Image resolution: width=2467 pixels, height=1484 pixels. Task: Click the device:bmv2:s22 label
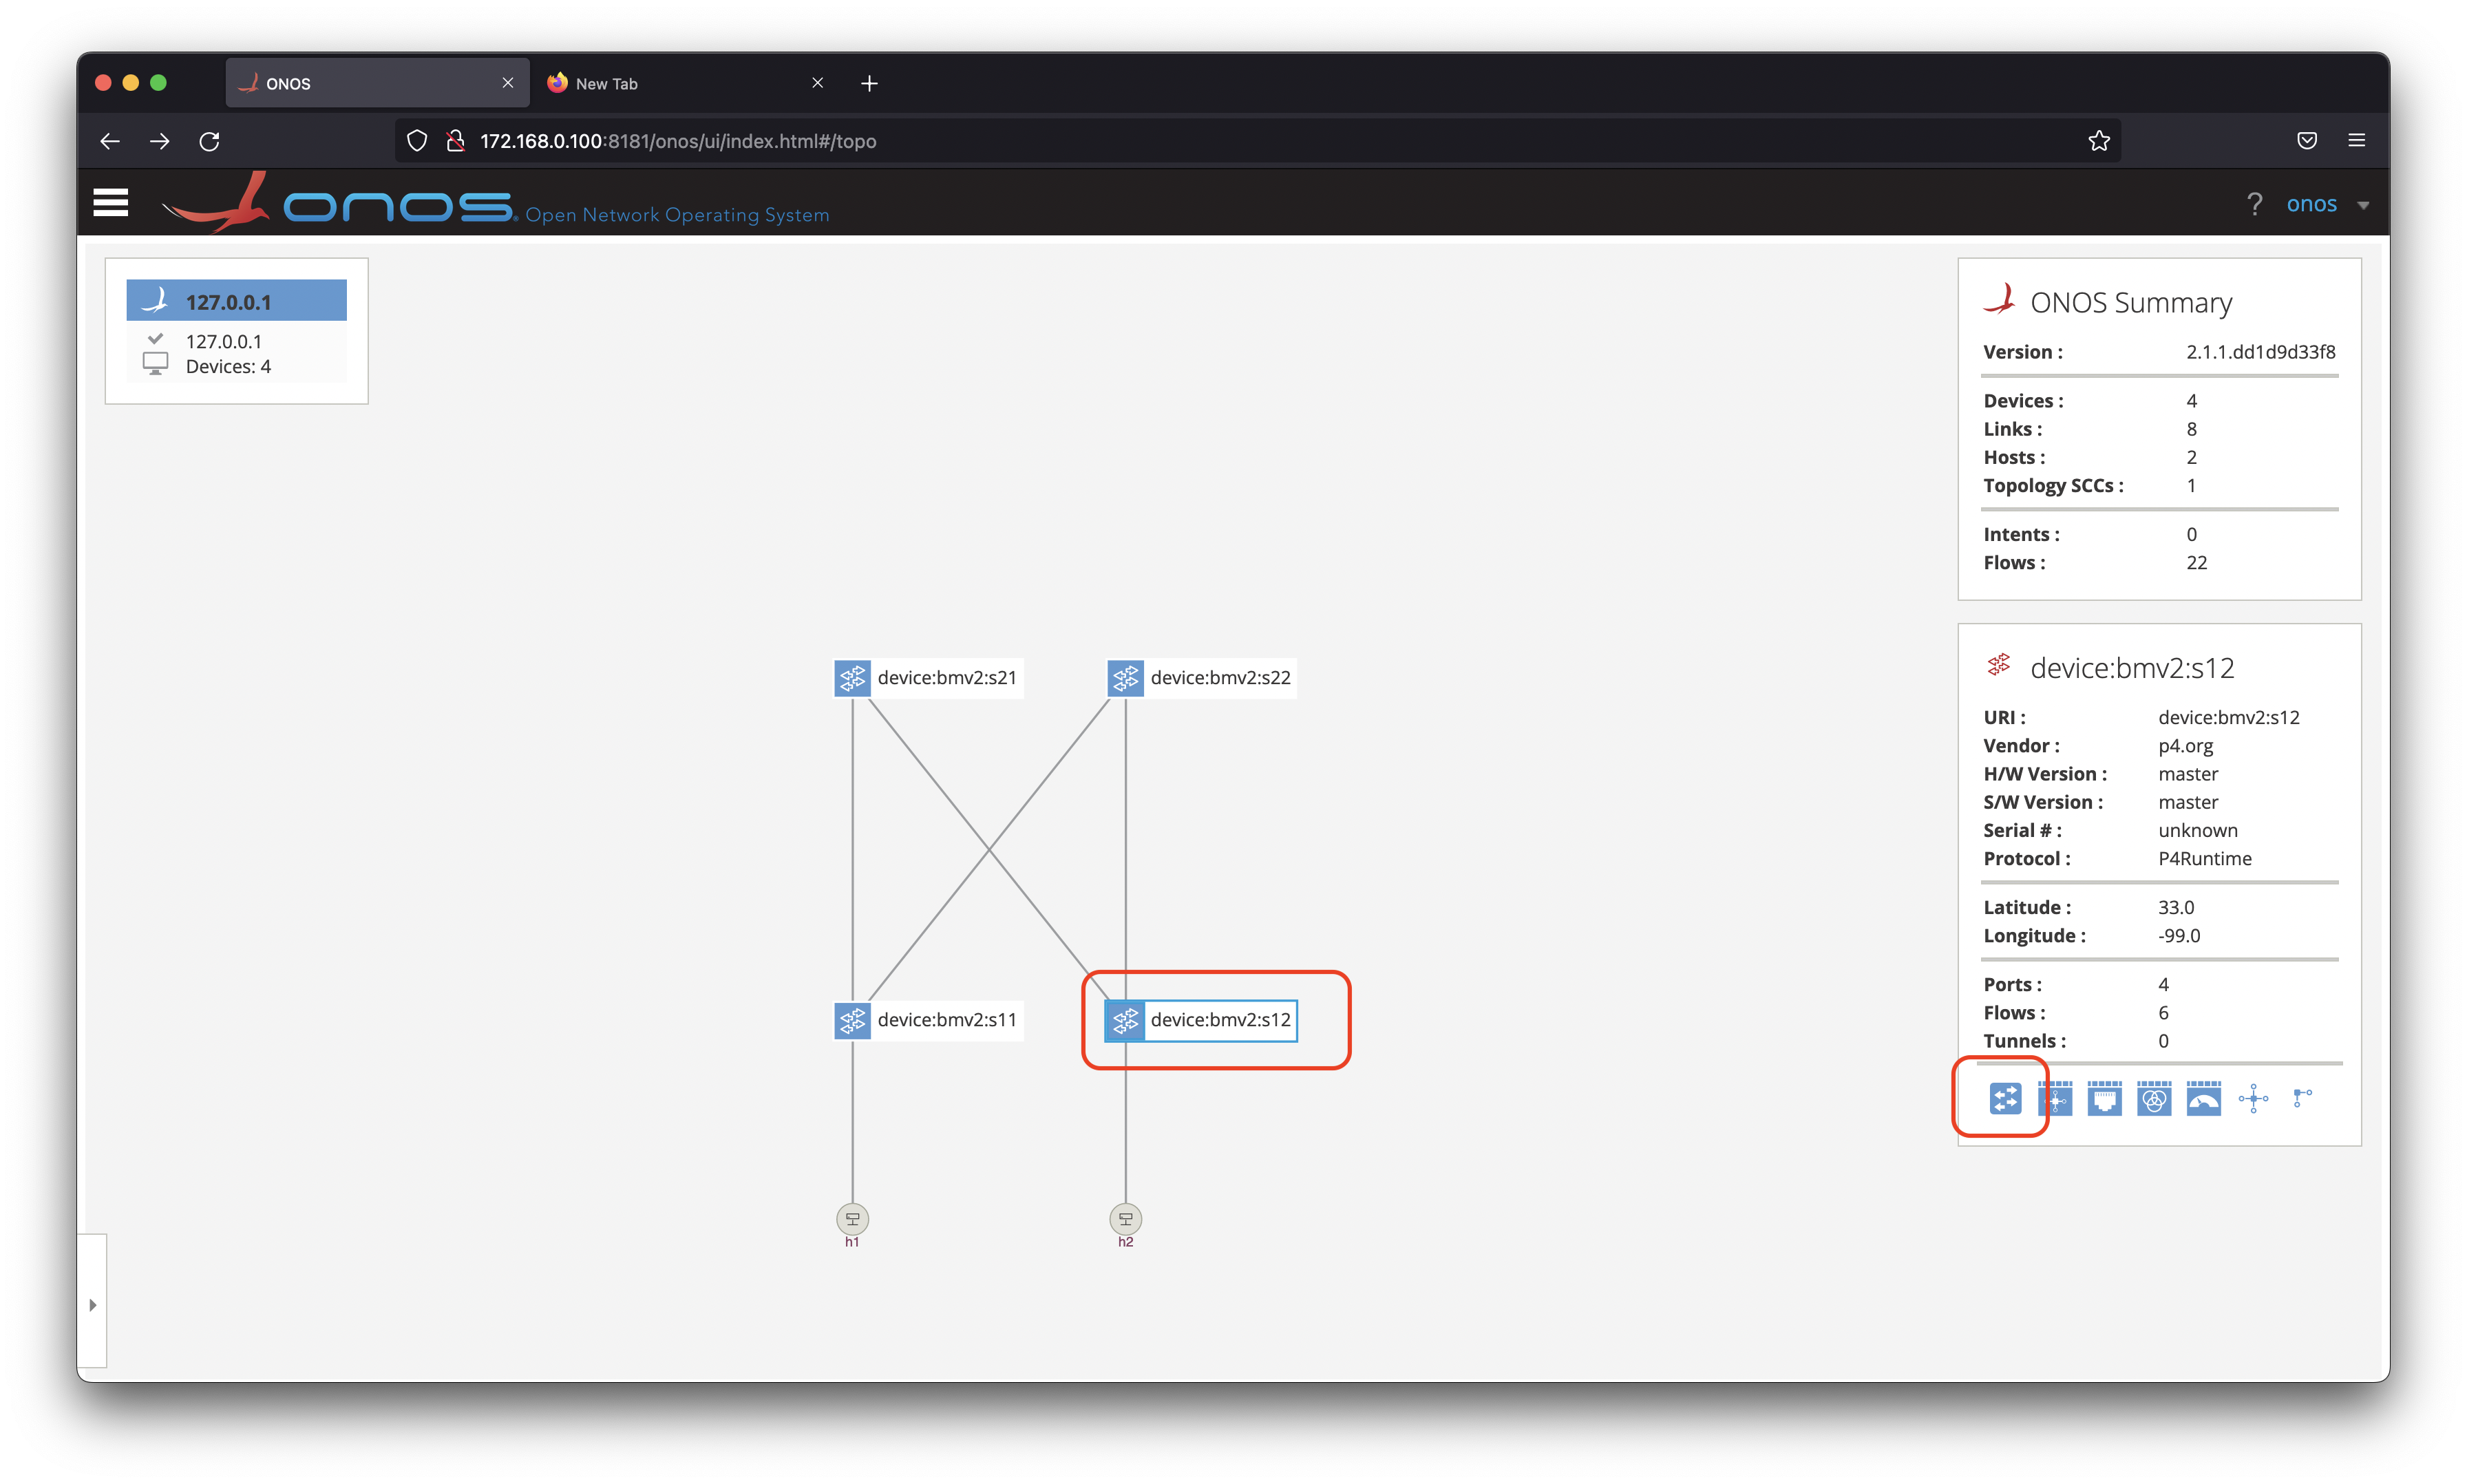click(x=1220, y=678)
